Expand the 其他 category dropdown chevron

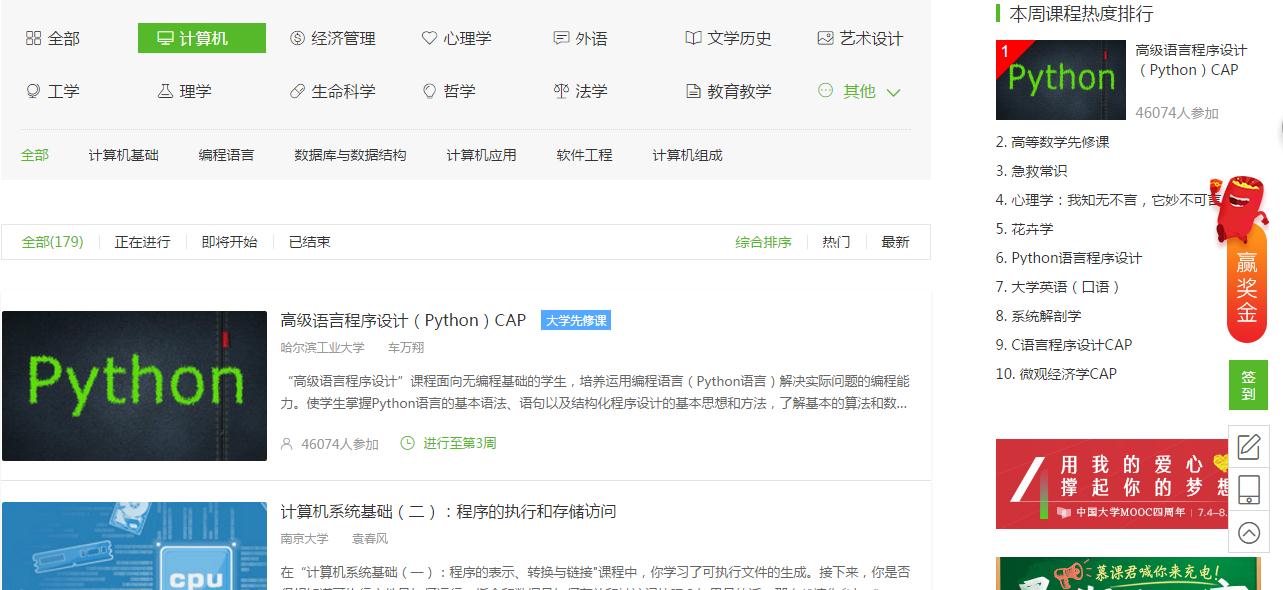tap(893, 92)
